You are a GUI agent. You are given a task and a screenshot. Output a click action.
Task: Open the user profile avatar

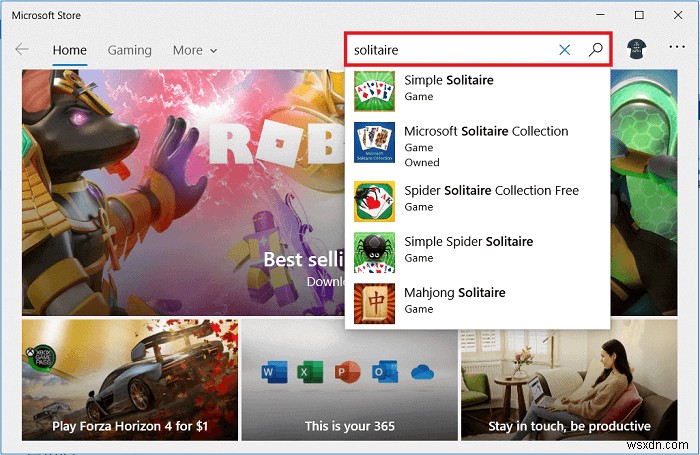(637, 49)
